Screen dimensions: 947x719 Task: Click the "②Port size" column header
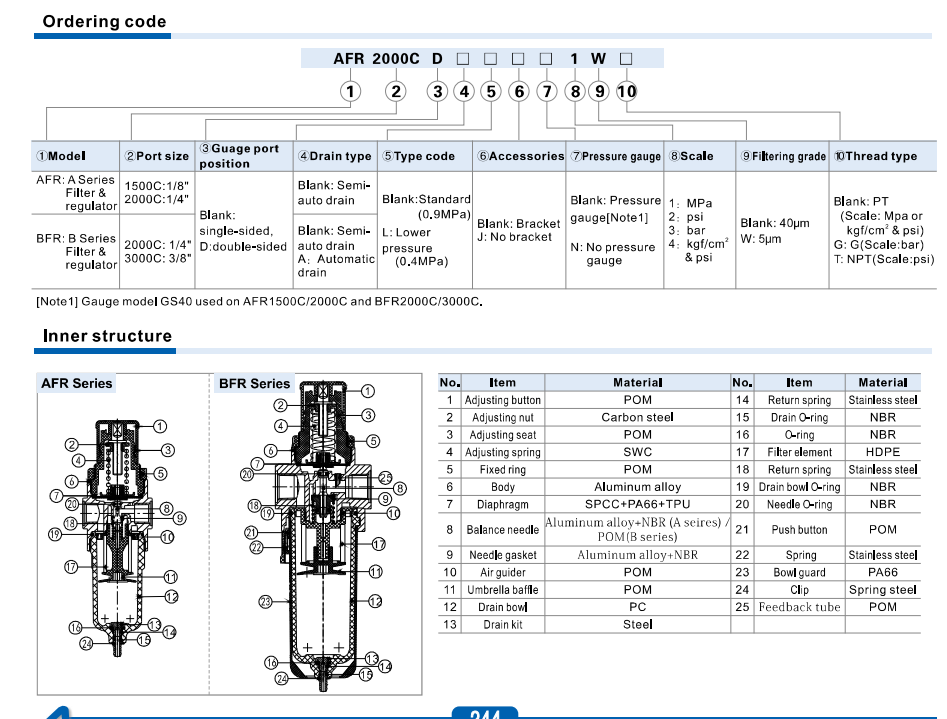tap(157, 156)
